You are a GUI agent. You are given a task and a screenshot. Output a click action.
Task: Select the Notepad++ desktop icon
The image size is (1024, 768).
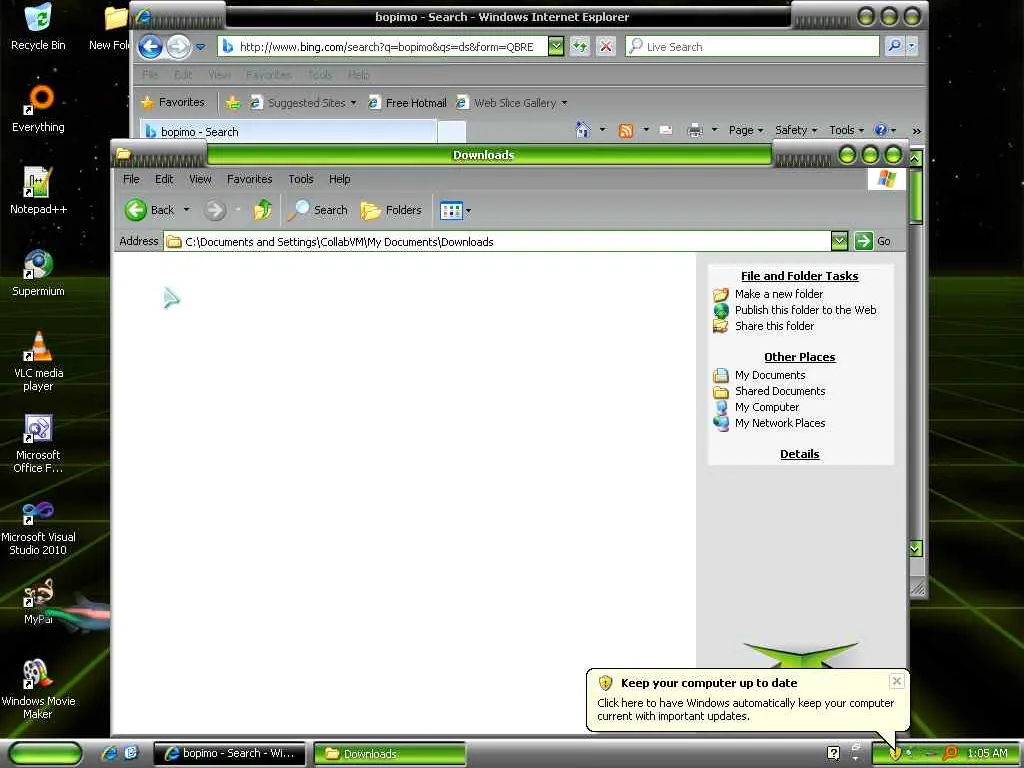[38, 191]
